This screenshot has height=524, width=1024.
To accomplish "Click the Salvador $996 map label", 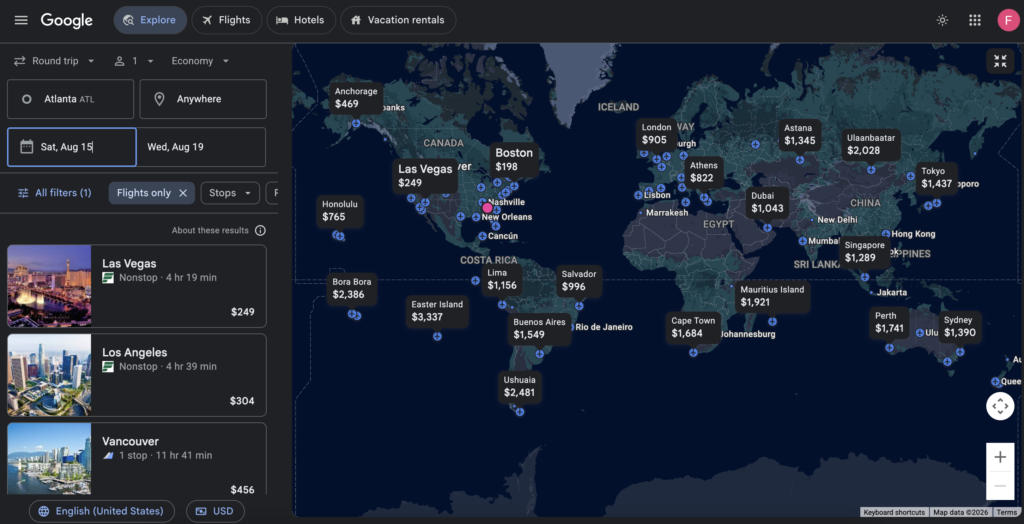I will [579, 281].
